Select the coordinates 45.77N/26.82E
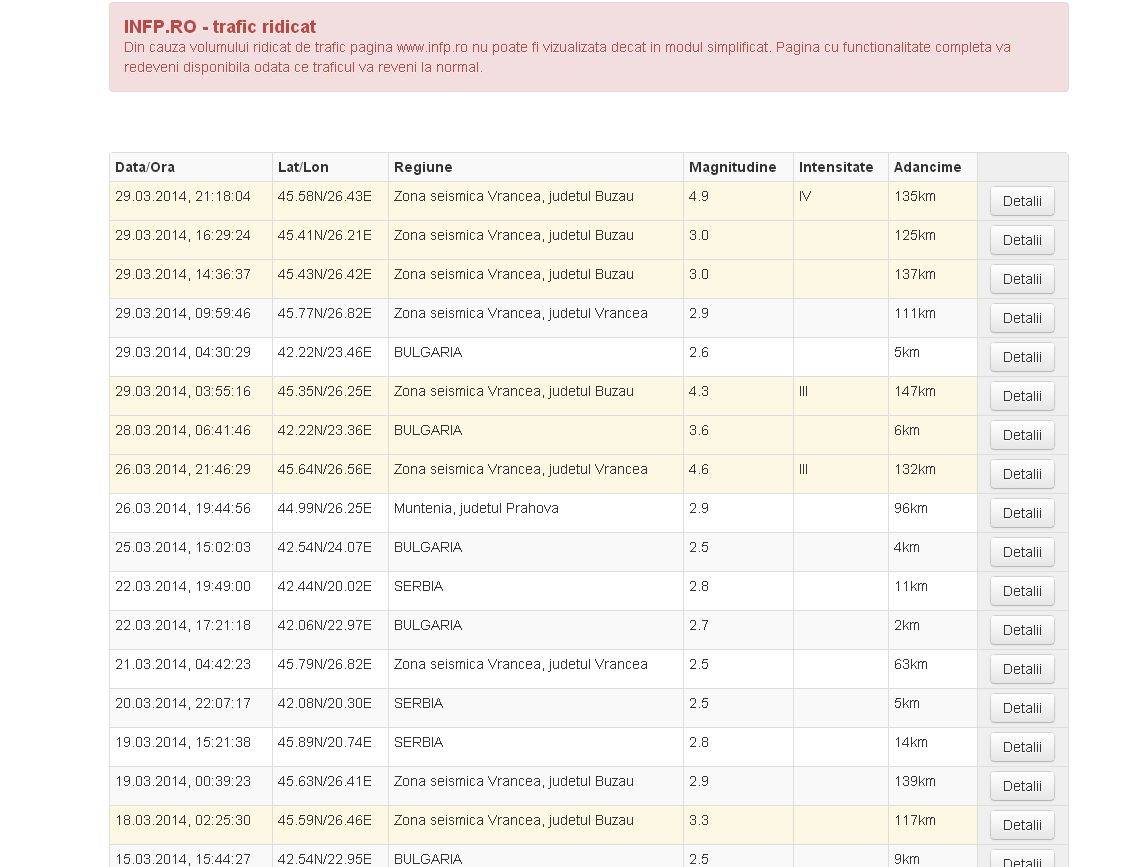1124x867 pixels. tap(325, 313)
